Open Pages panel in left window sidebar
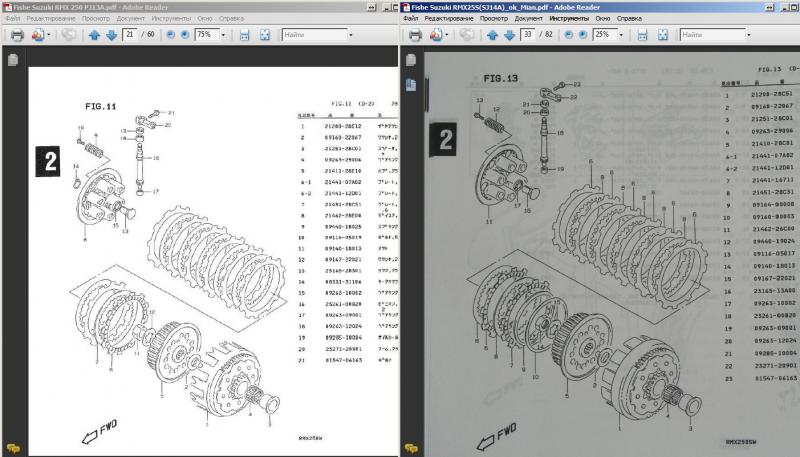 [x=13, y=60]
